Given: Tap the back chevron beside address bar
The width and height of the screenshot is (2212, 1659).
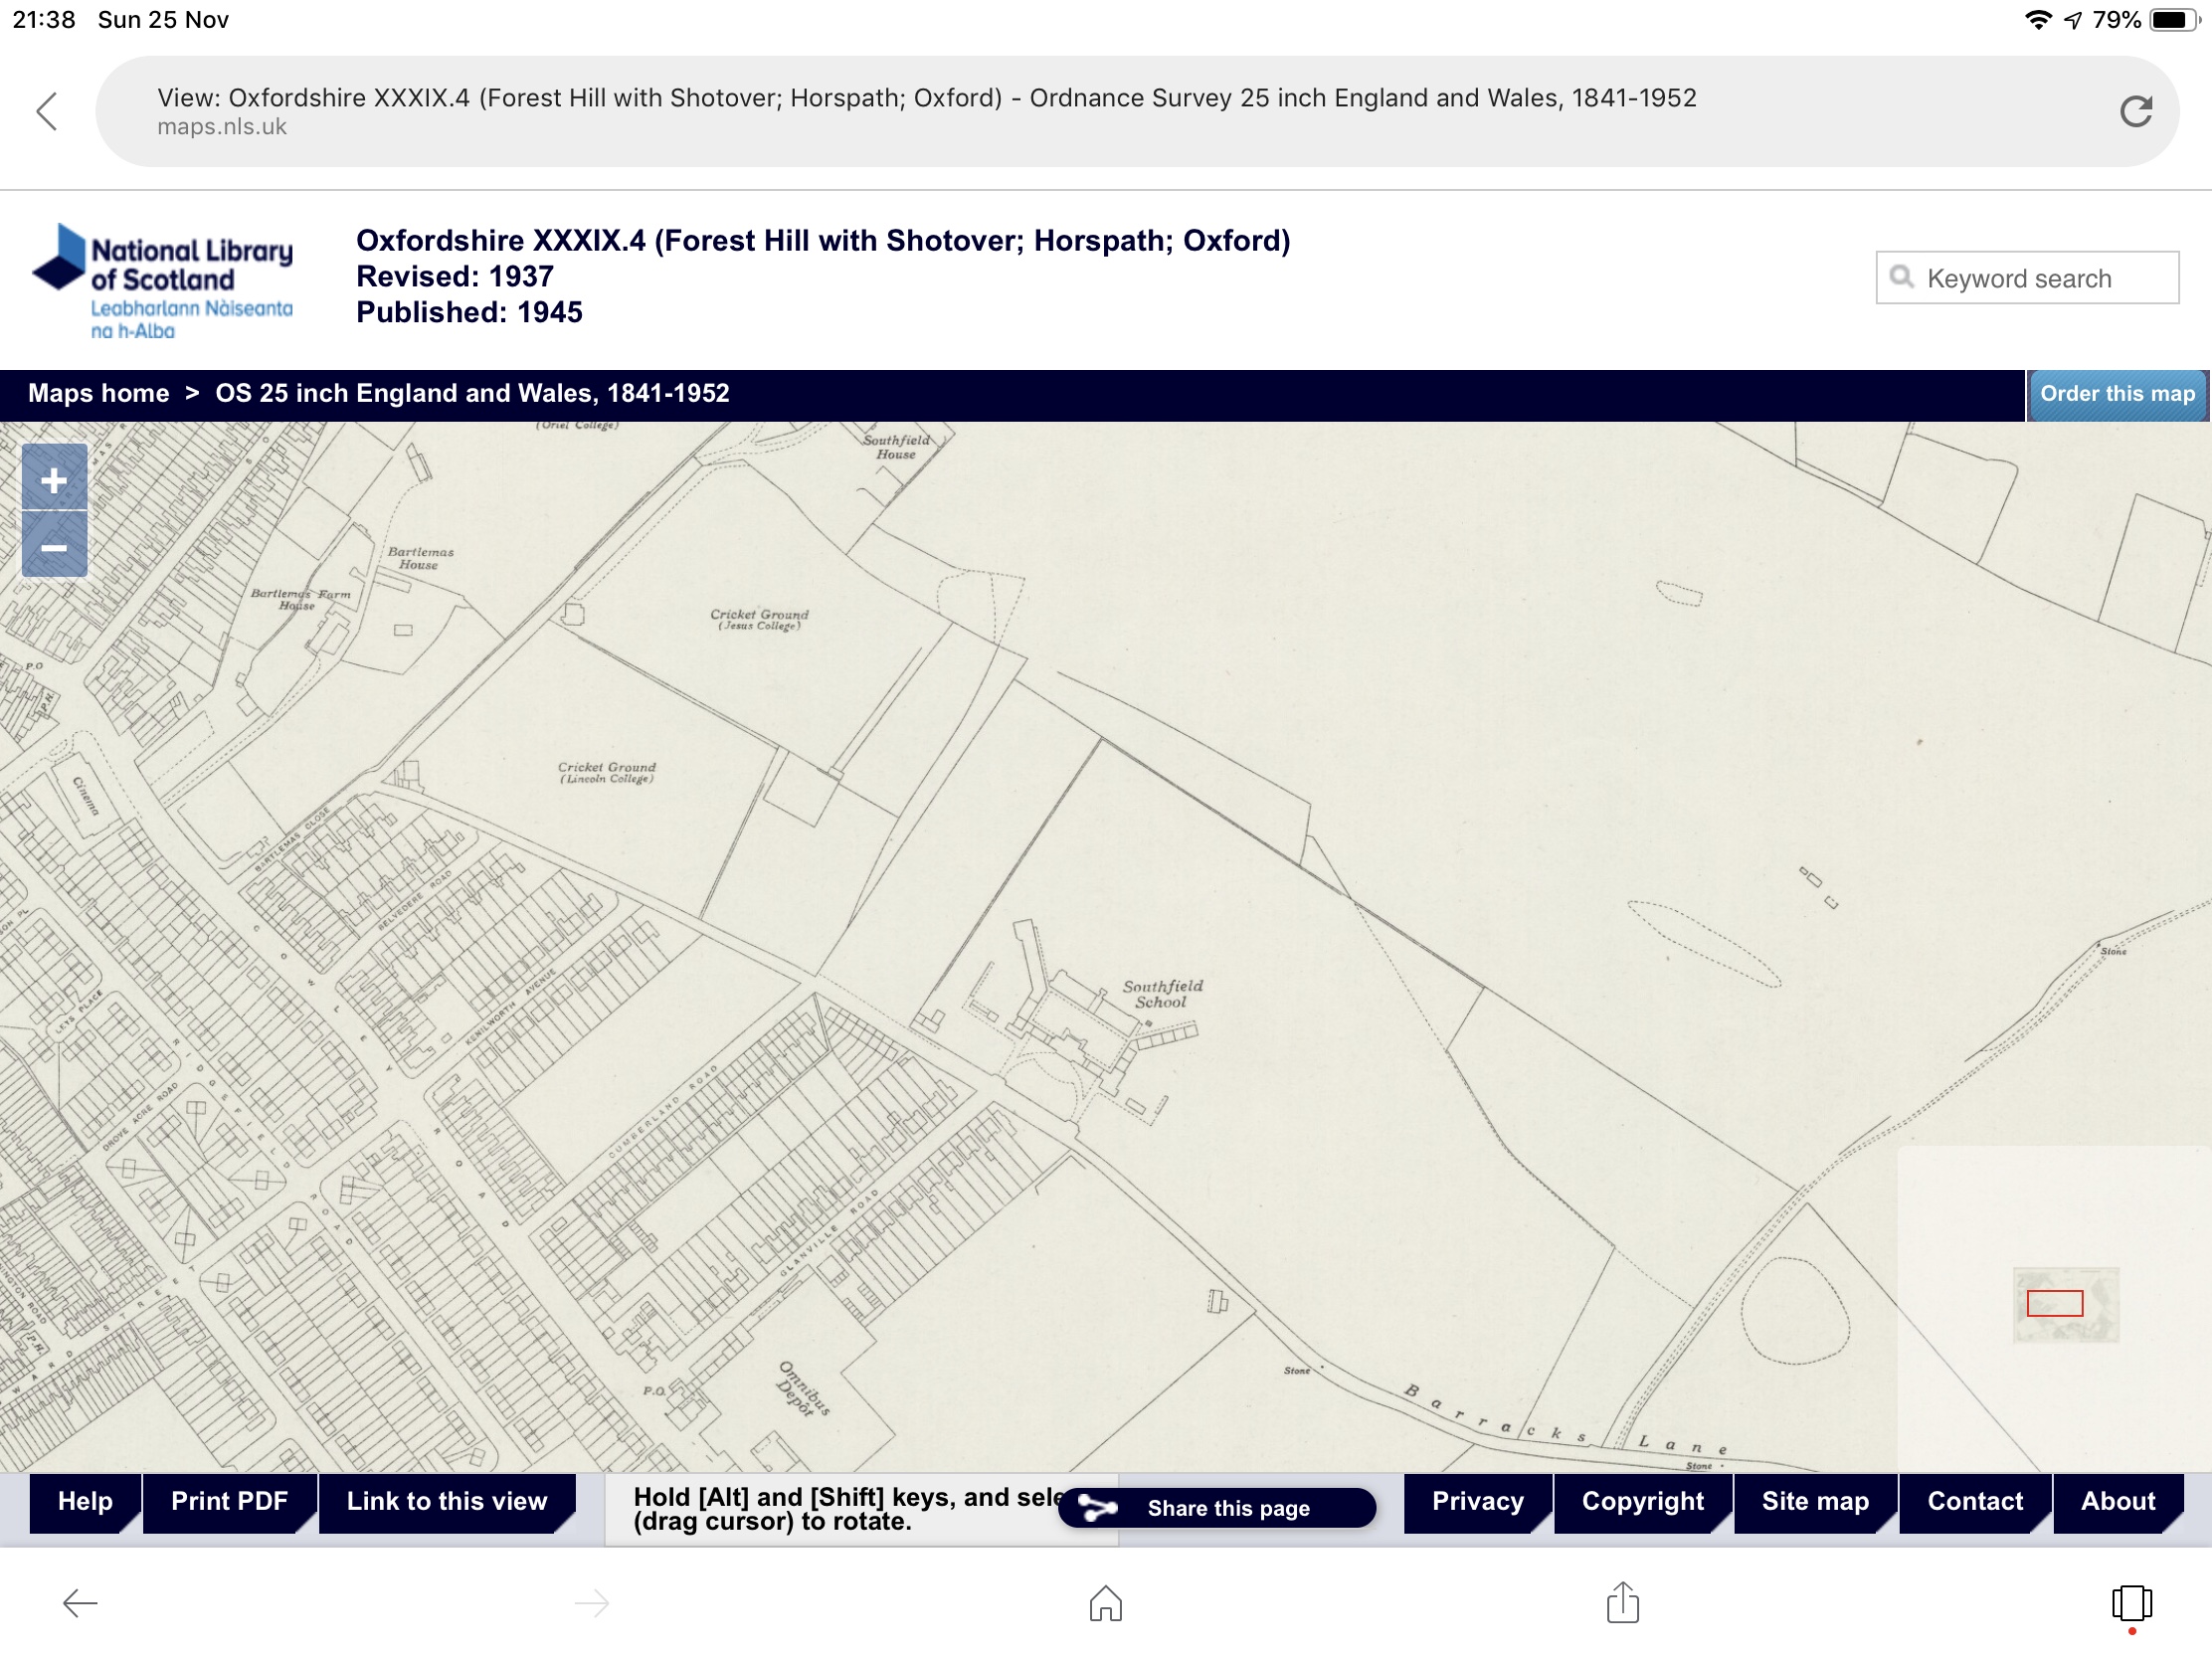Looking at the screenshot, I should click(47, 111).
